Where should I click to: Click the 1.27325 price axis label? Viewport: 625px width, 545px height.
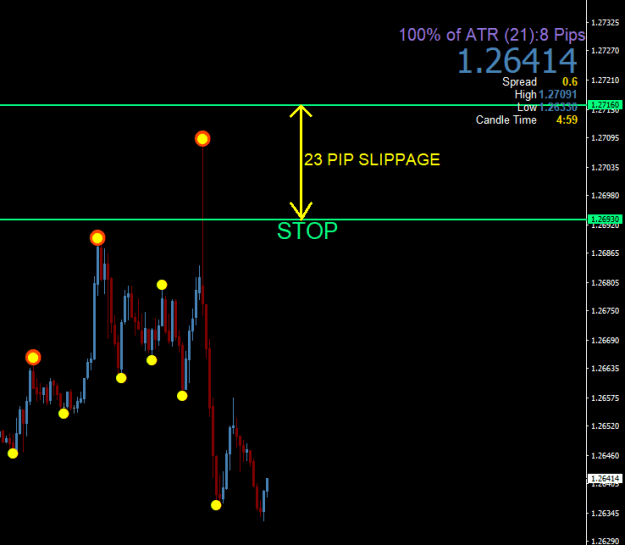(x=605, y=23)
